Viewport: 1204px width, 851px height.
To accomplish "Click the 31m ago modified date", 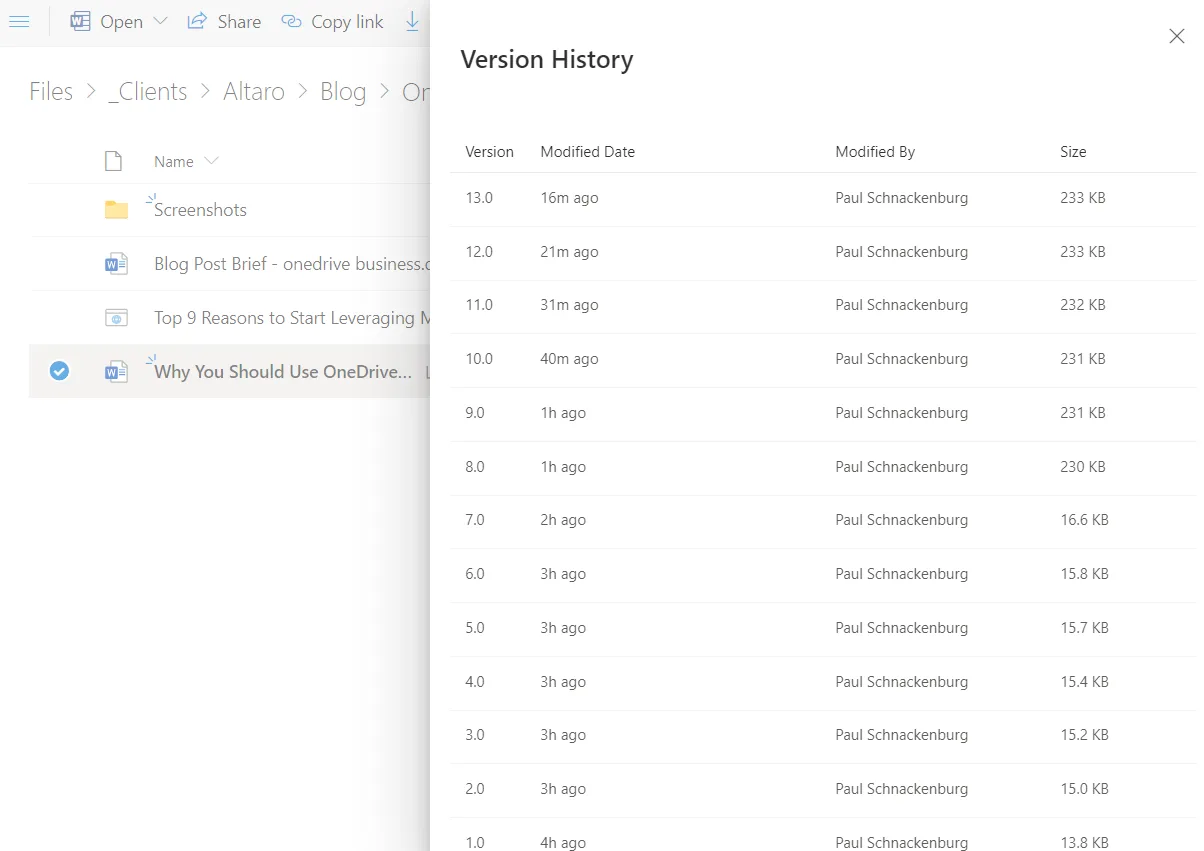I will tap(569, 305).
